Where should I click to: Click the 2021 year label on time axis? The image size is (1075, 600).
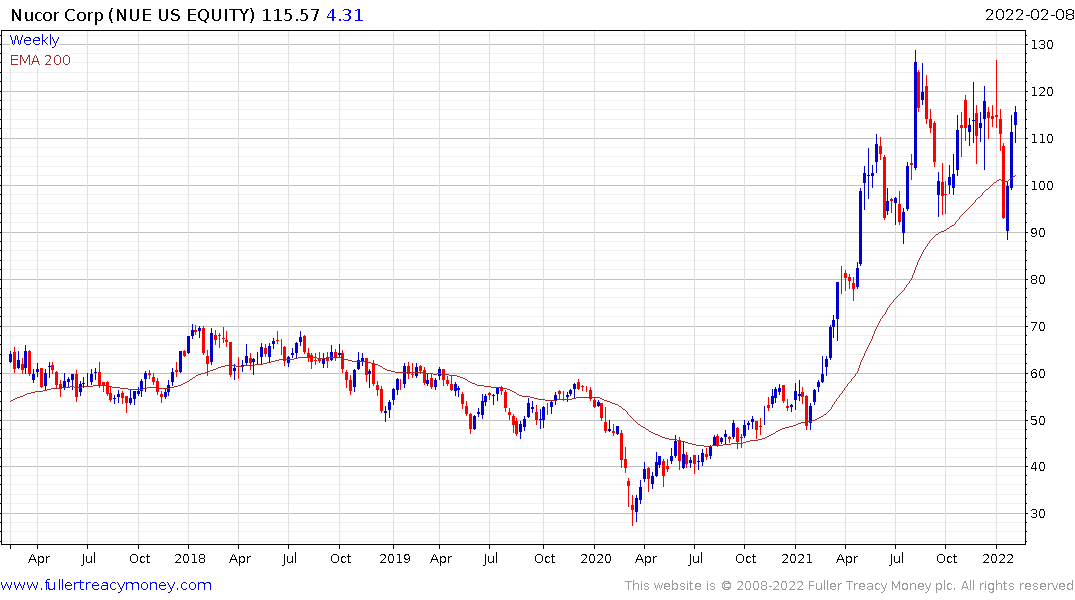tap(797, 558)
